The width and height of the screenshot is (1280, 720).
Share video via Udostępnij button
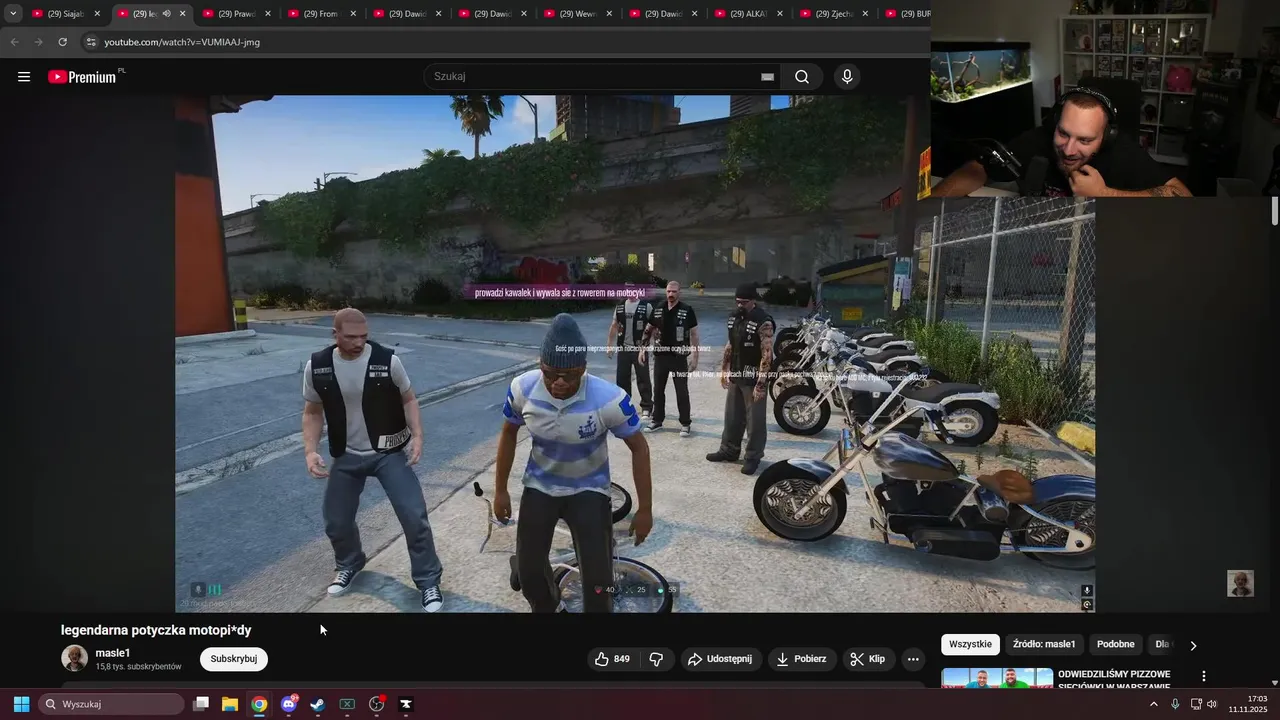click(x=721, y=659)
